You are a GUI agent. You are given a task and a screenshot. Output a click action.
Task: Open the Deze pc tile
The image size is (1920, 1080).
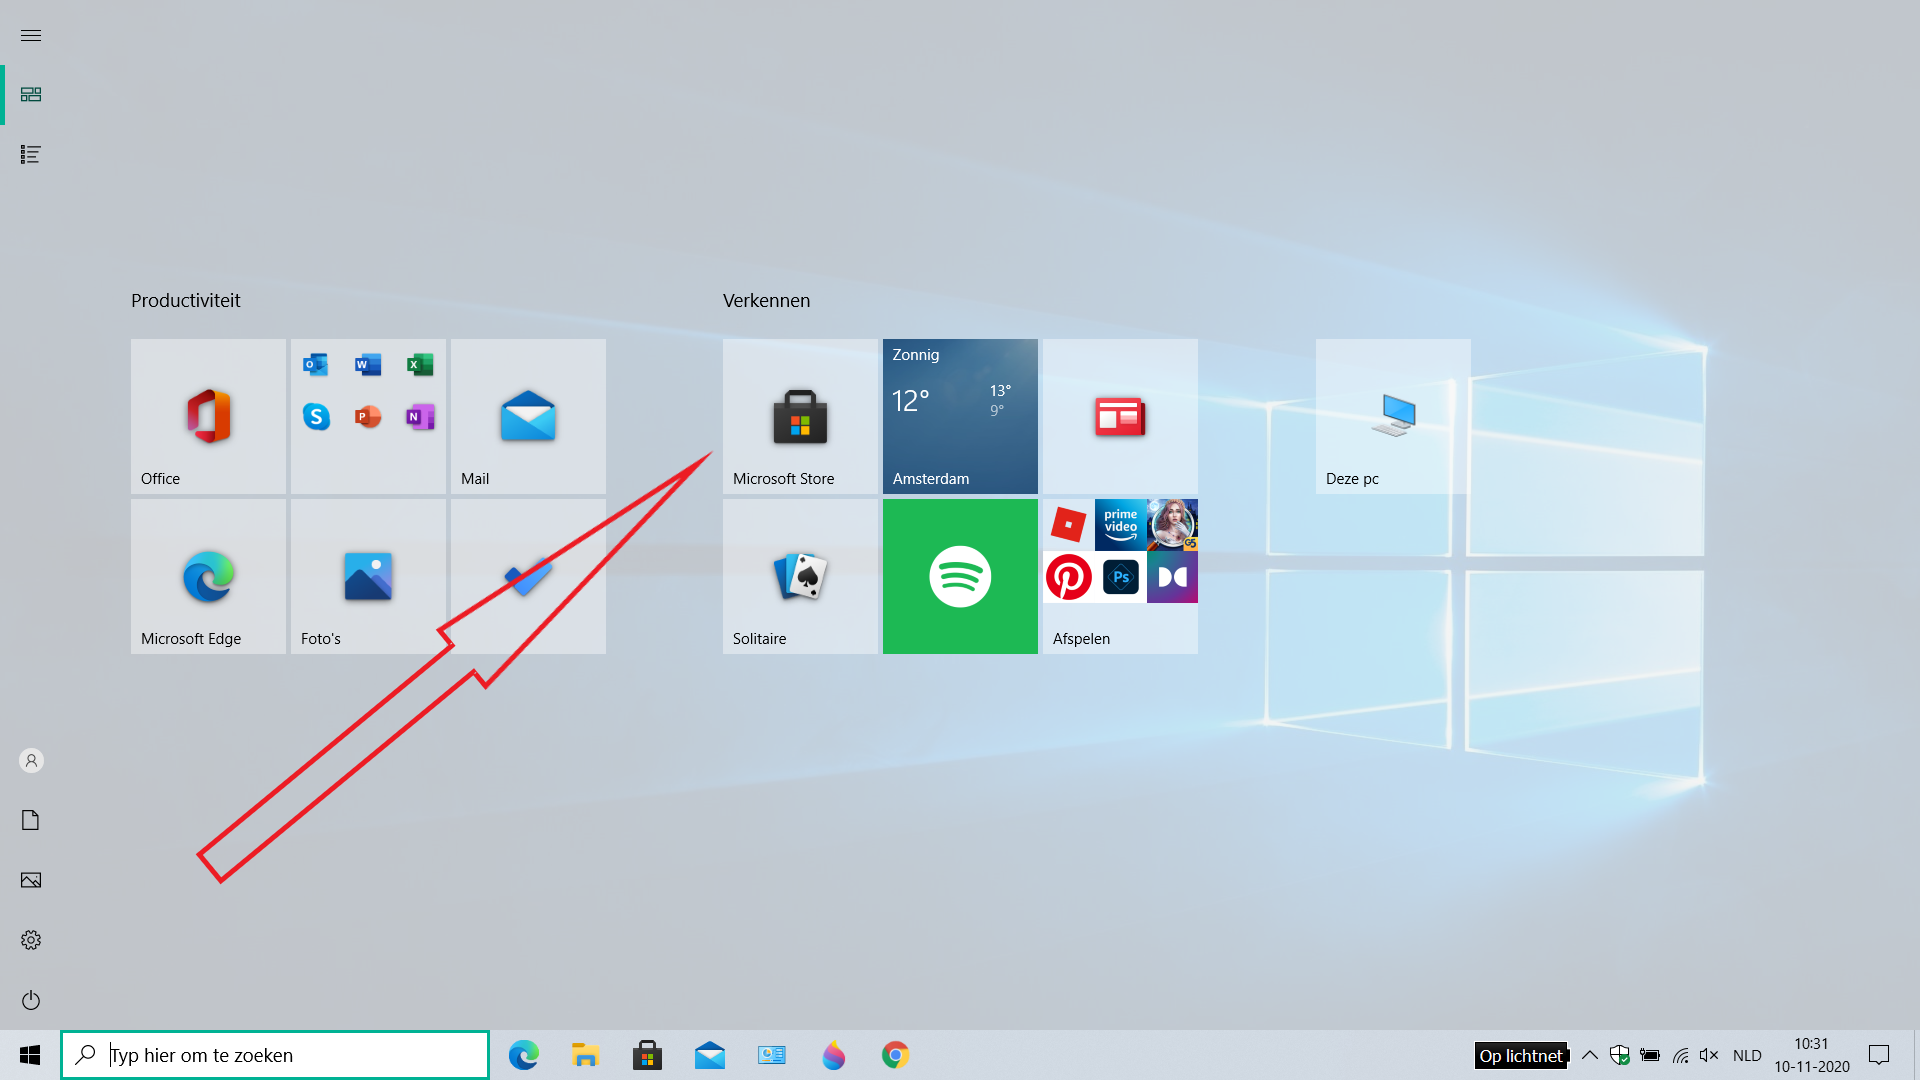1392,416
